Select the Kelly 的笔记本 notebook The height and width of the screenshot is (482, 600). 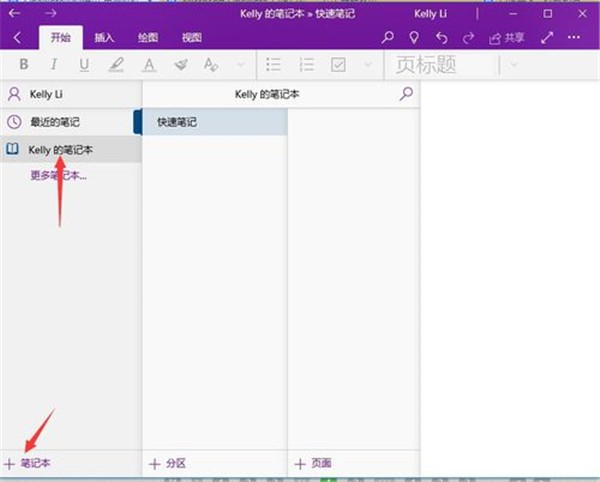[x=71, y=150]
